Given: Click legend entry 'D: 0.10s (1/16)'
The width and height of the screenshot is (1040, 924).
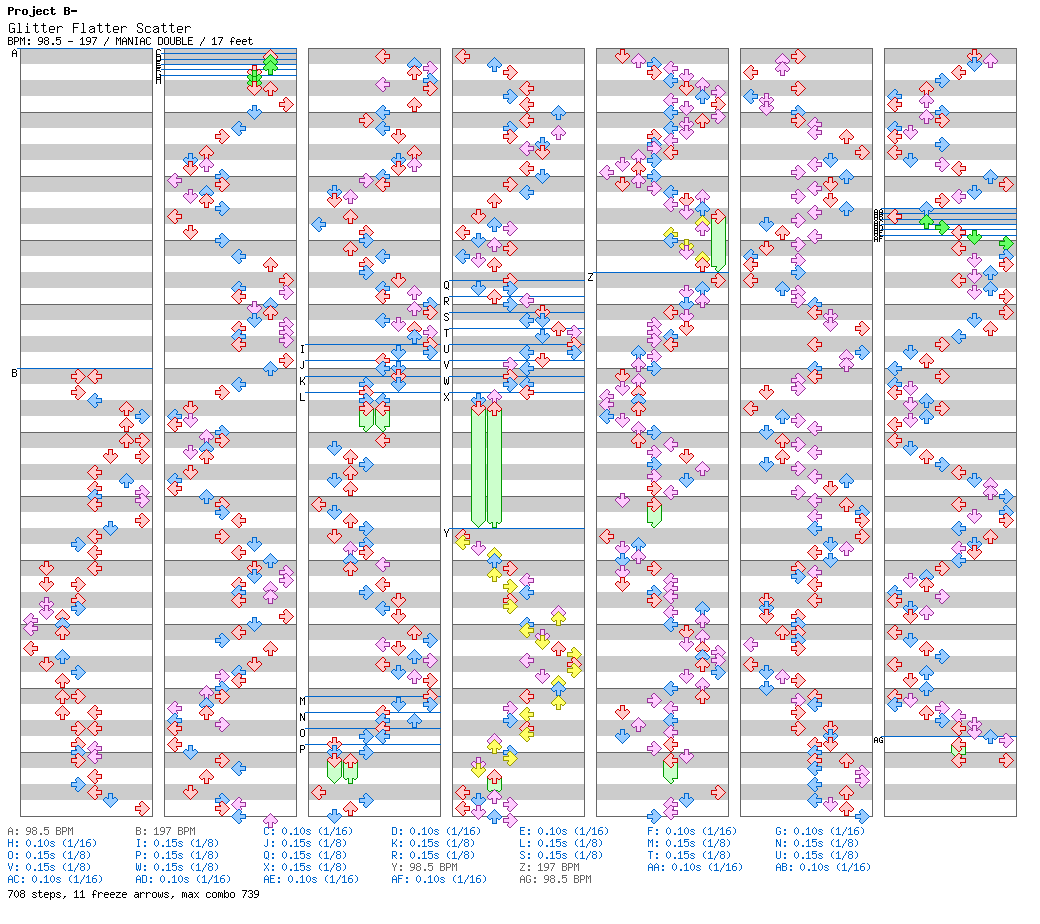Looking at the screenshot, I should coord(436,831).
